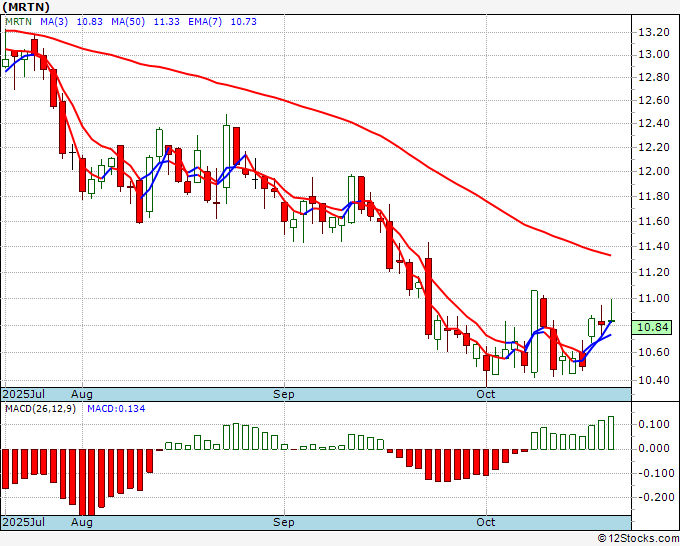
Task: Click the 12.40 price axis label
Action: click(x=654, y=124)
